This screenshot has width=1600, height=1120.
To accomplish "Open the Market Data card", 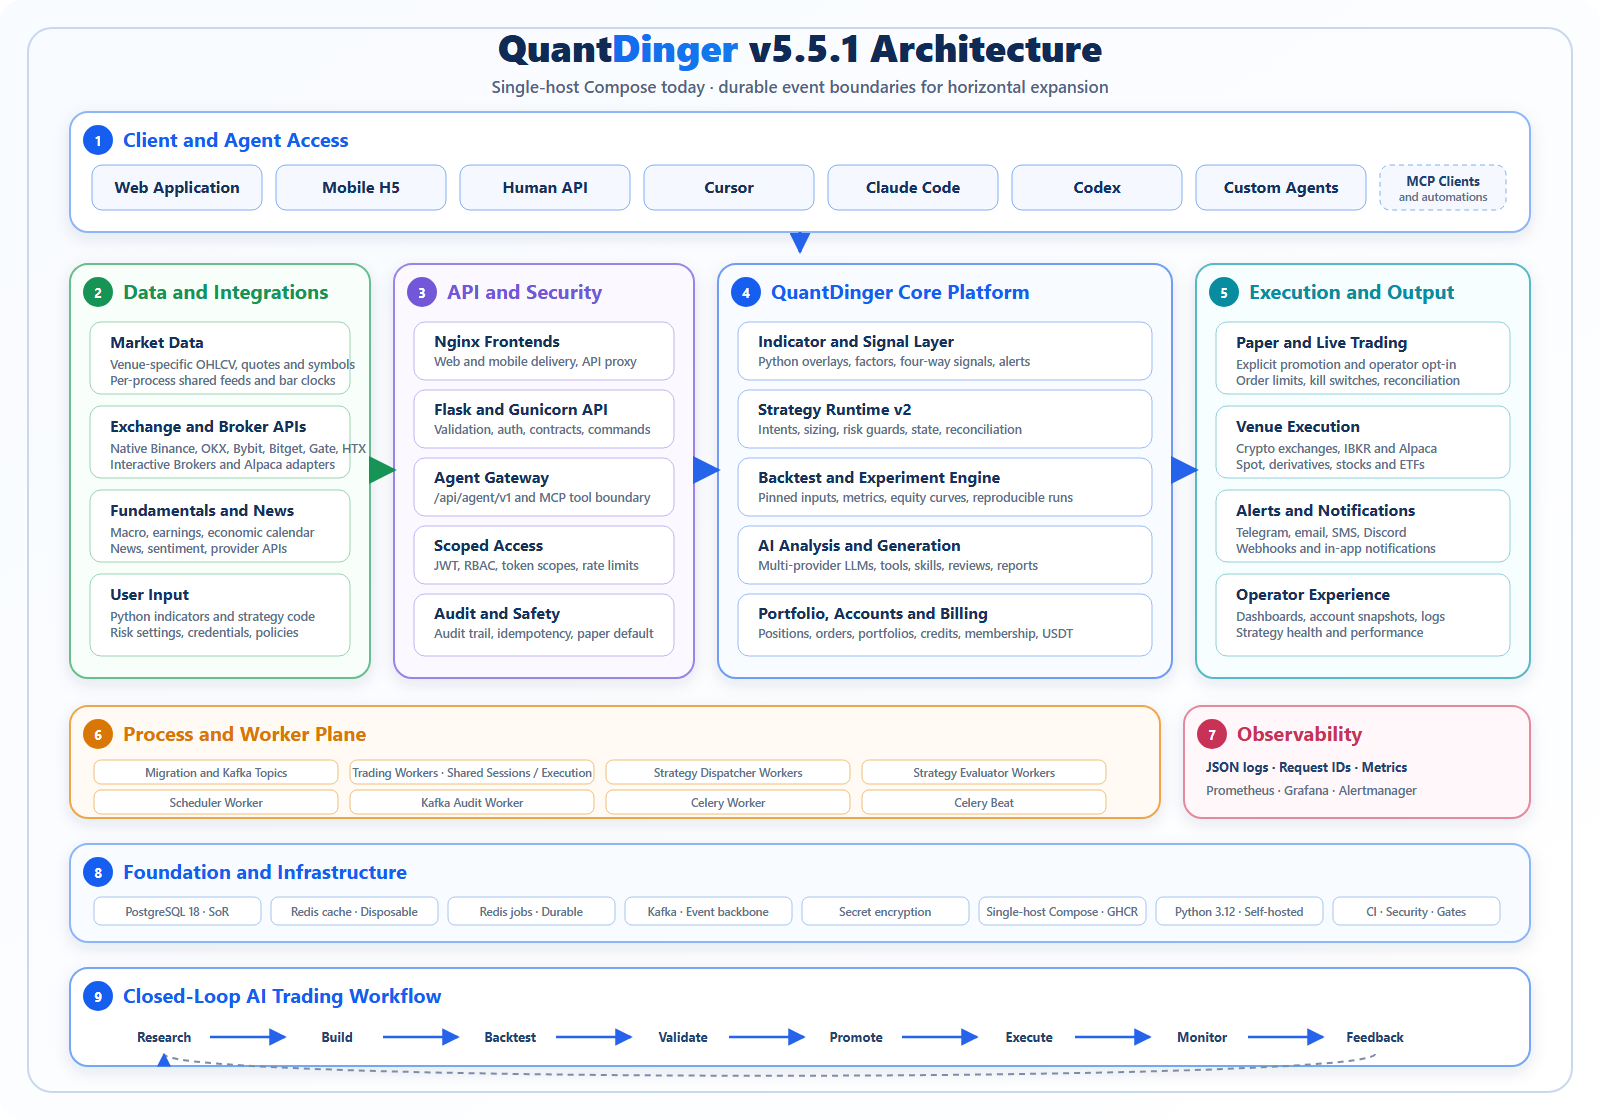I will 220,358.
